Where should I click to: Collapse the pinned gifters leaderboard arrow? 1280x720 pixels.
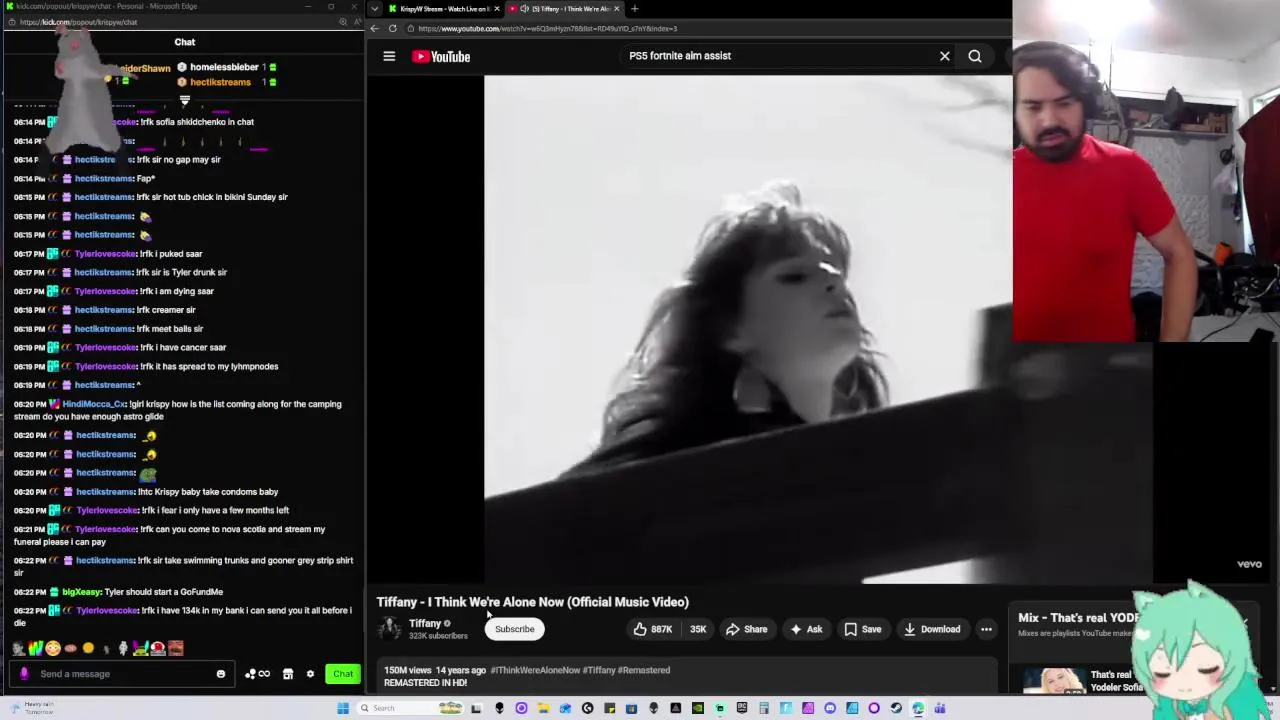pos(184,100)
